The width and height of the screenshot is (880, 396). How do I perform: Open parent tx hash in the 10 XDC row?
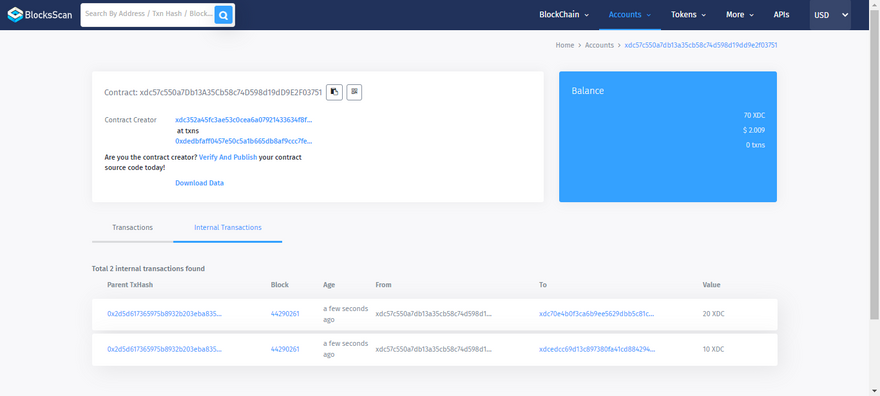pos(164,349)
